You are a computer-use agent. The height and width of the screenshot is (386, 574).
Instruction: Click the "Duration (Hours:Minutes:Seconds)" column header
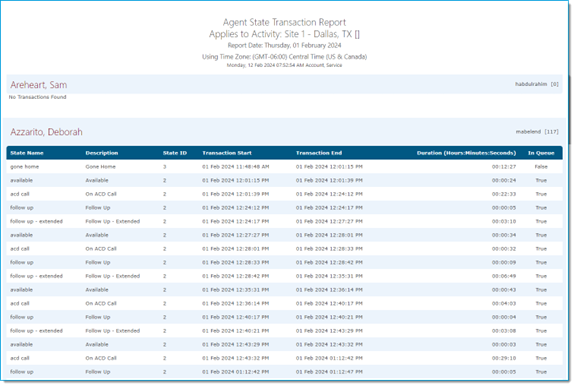466,153
